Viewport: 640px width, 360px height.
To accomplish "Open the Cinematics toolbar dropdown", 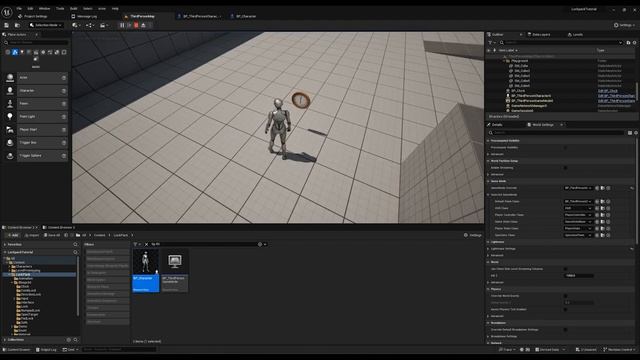I will pyautogui.click(x=104, y=25).
